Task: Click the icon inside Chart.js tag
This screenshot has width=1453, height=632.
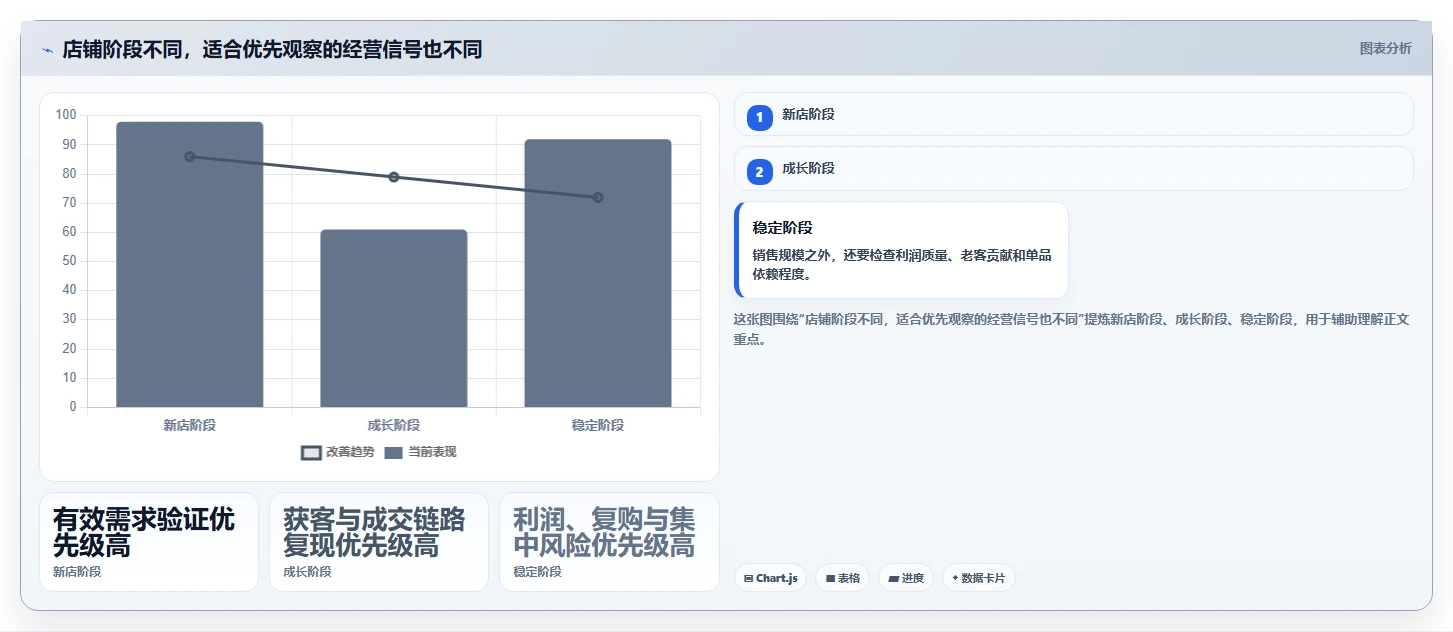Action: pos(748,578)
